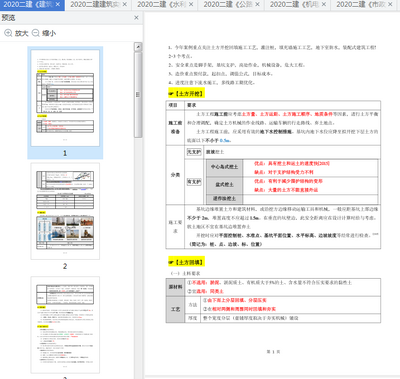Click the 项目 table header cell
The height and width of the screenshot is (379, 400).
tap(175, 105)
